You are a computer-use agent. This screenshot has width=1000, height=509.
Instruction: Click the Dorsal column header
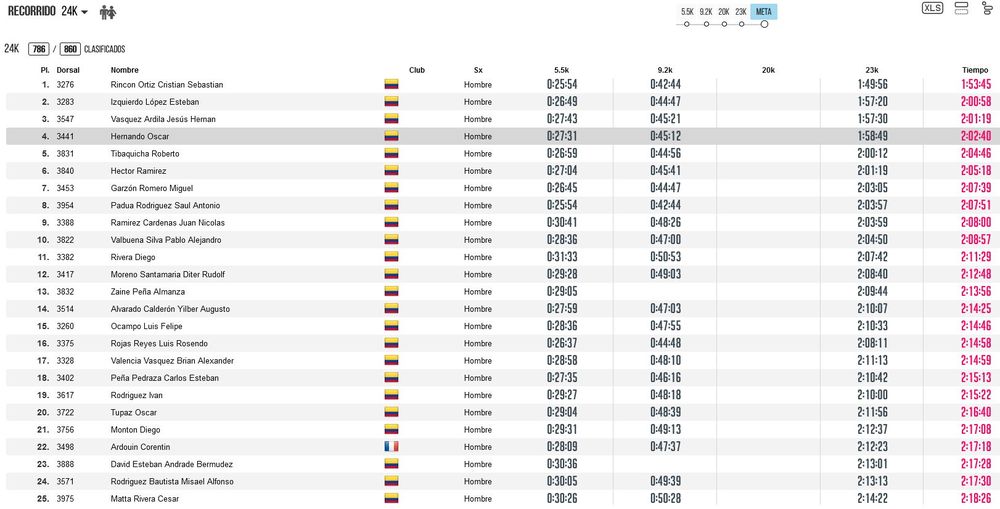tap(68, 70)
